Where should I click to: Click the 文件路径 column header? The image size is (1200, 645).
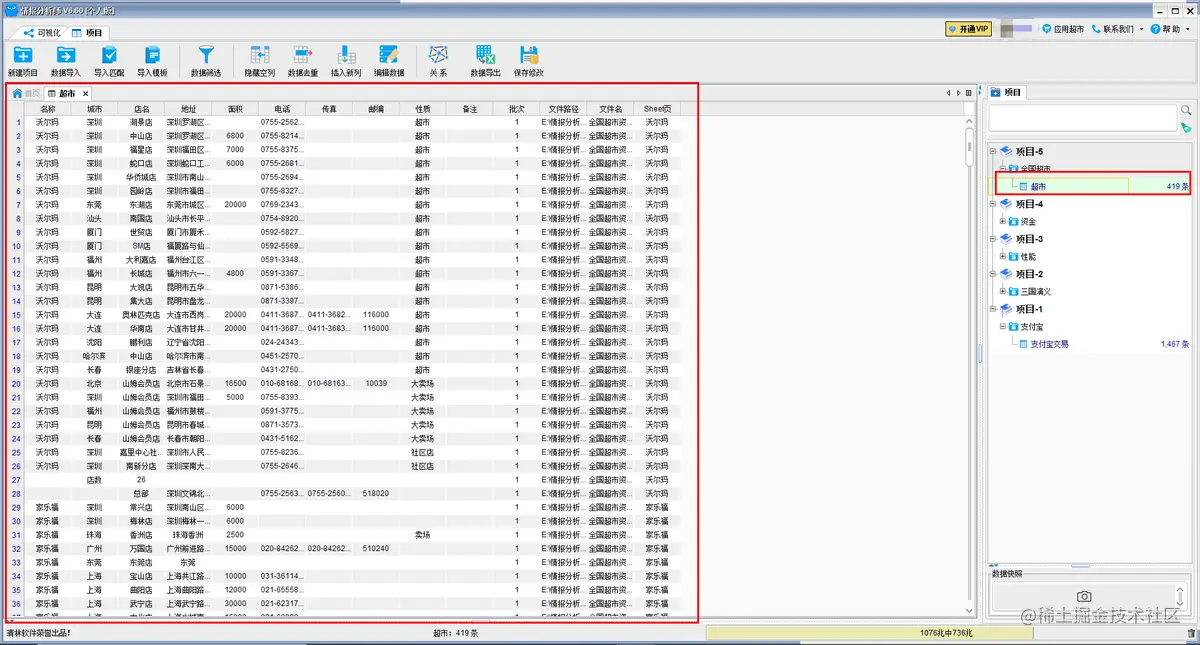tap(564, 108)
